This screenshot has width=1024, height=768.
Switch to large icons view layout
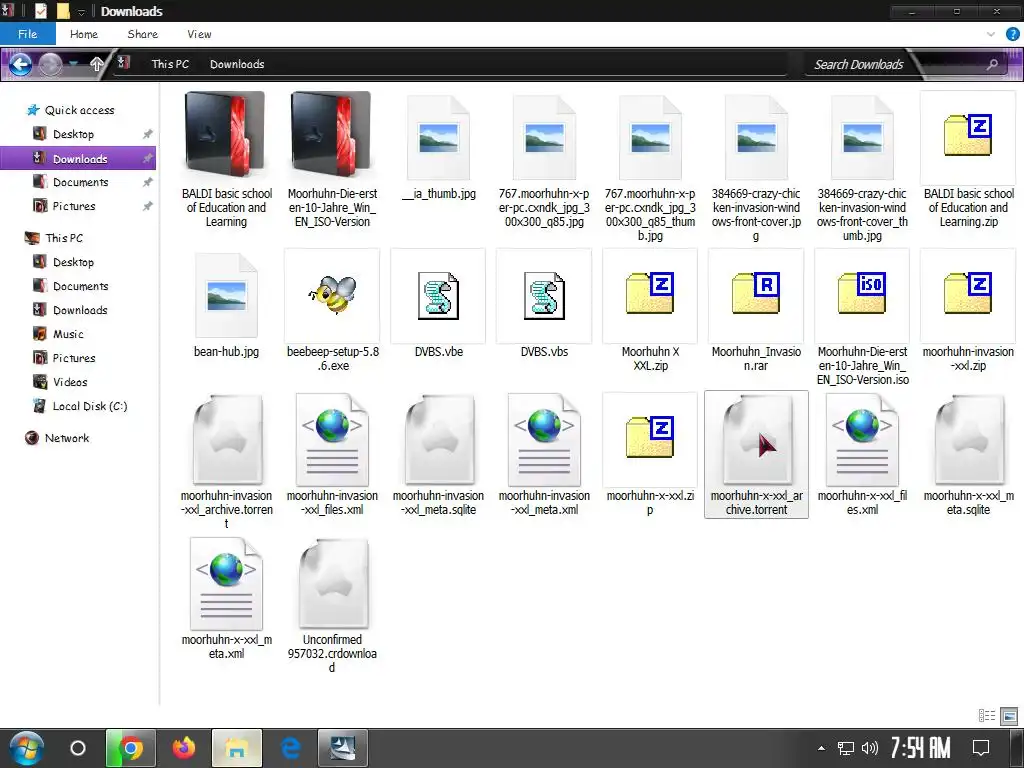tap(1009, 716)
